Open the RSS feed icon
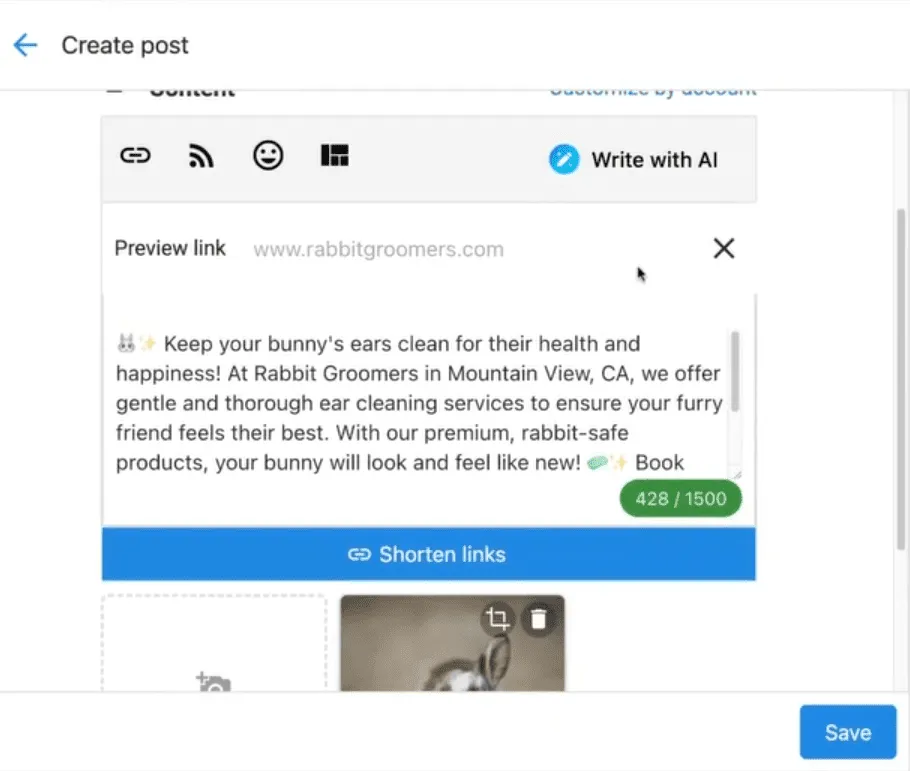This screenshot has height=771, width=910. tap(201, 156)
